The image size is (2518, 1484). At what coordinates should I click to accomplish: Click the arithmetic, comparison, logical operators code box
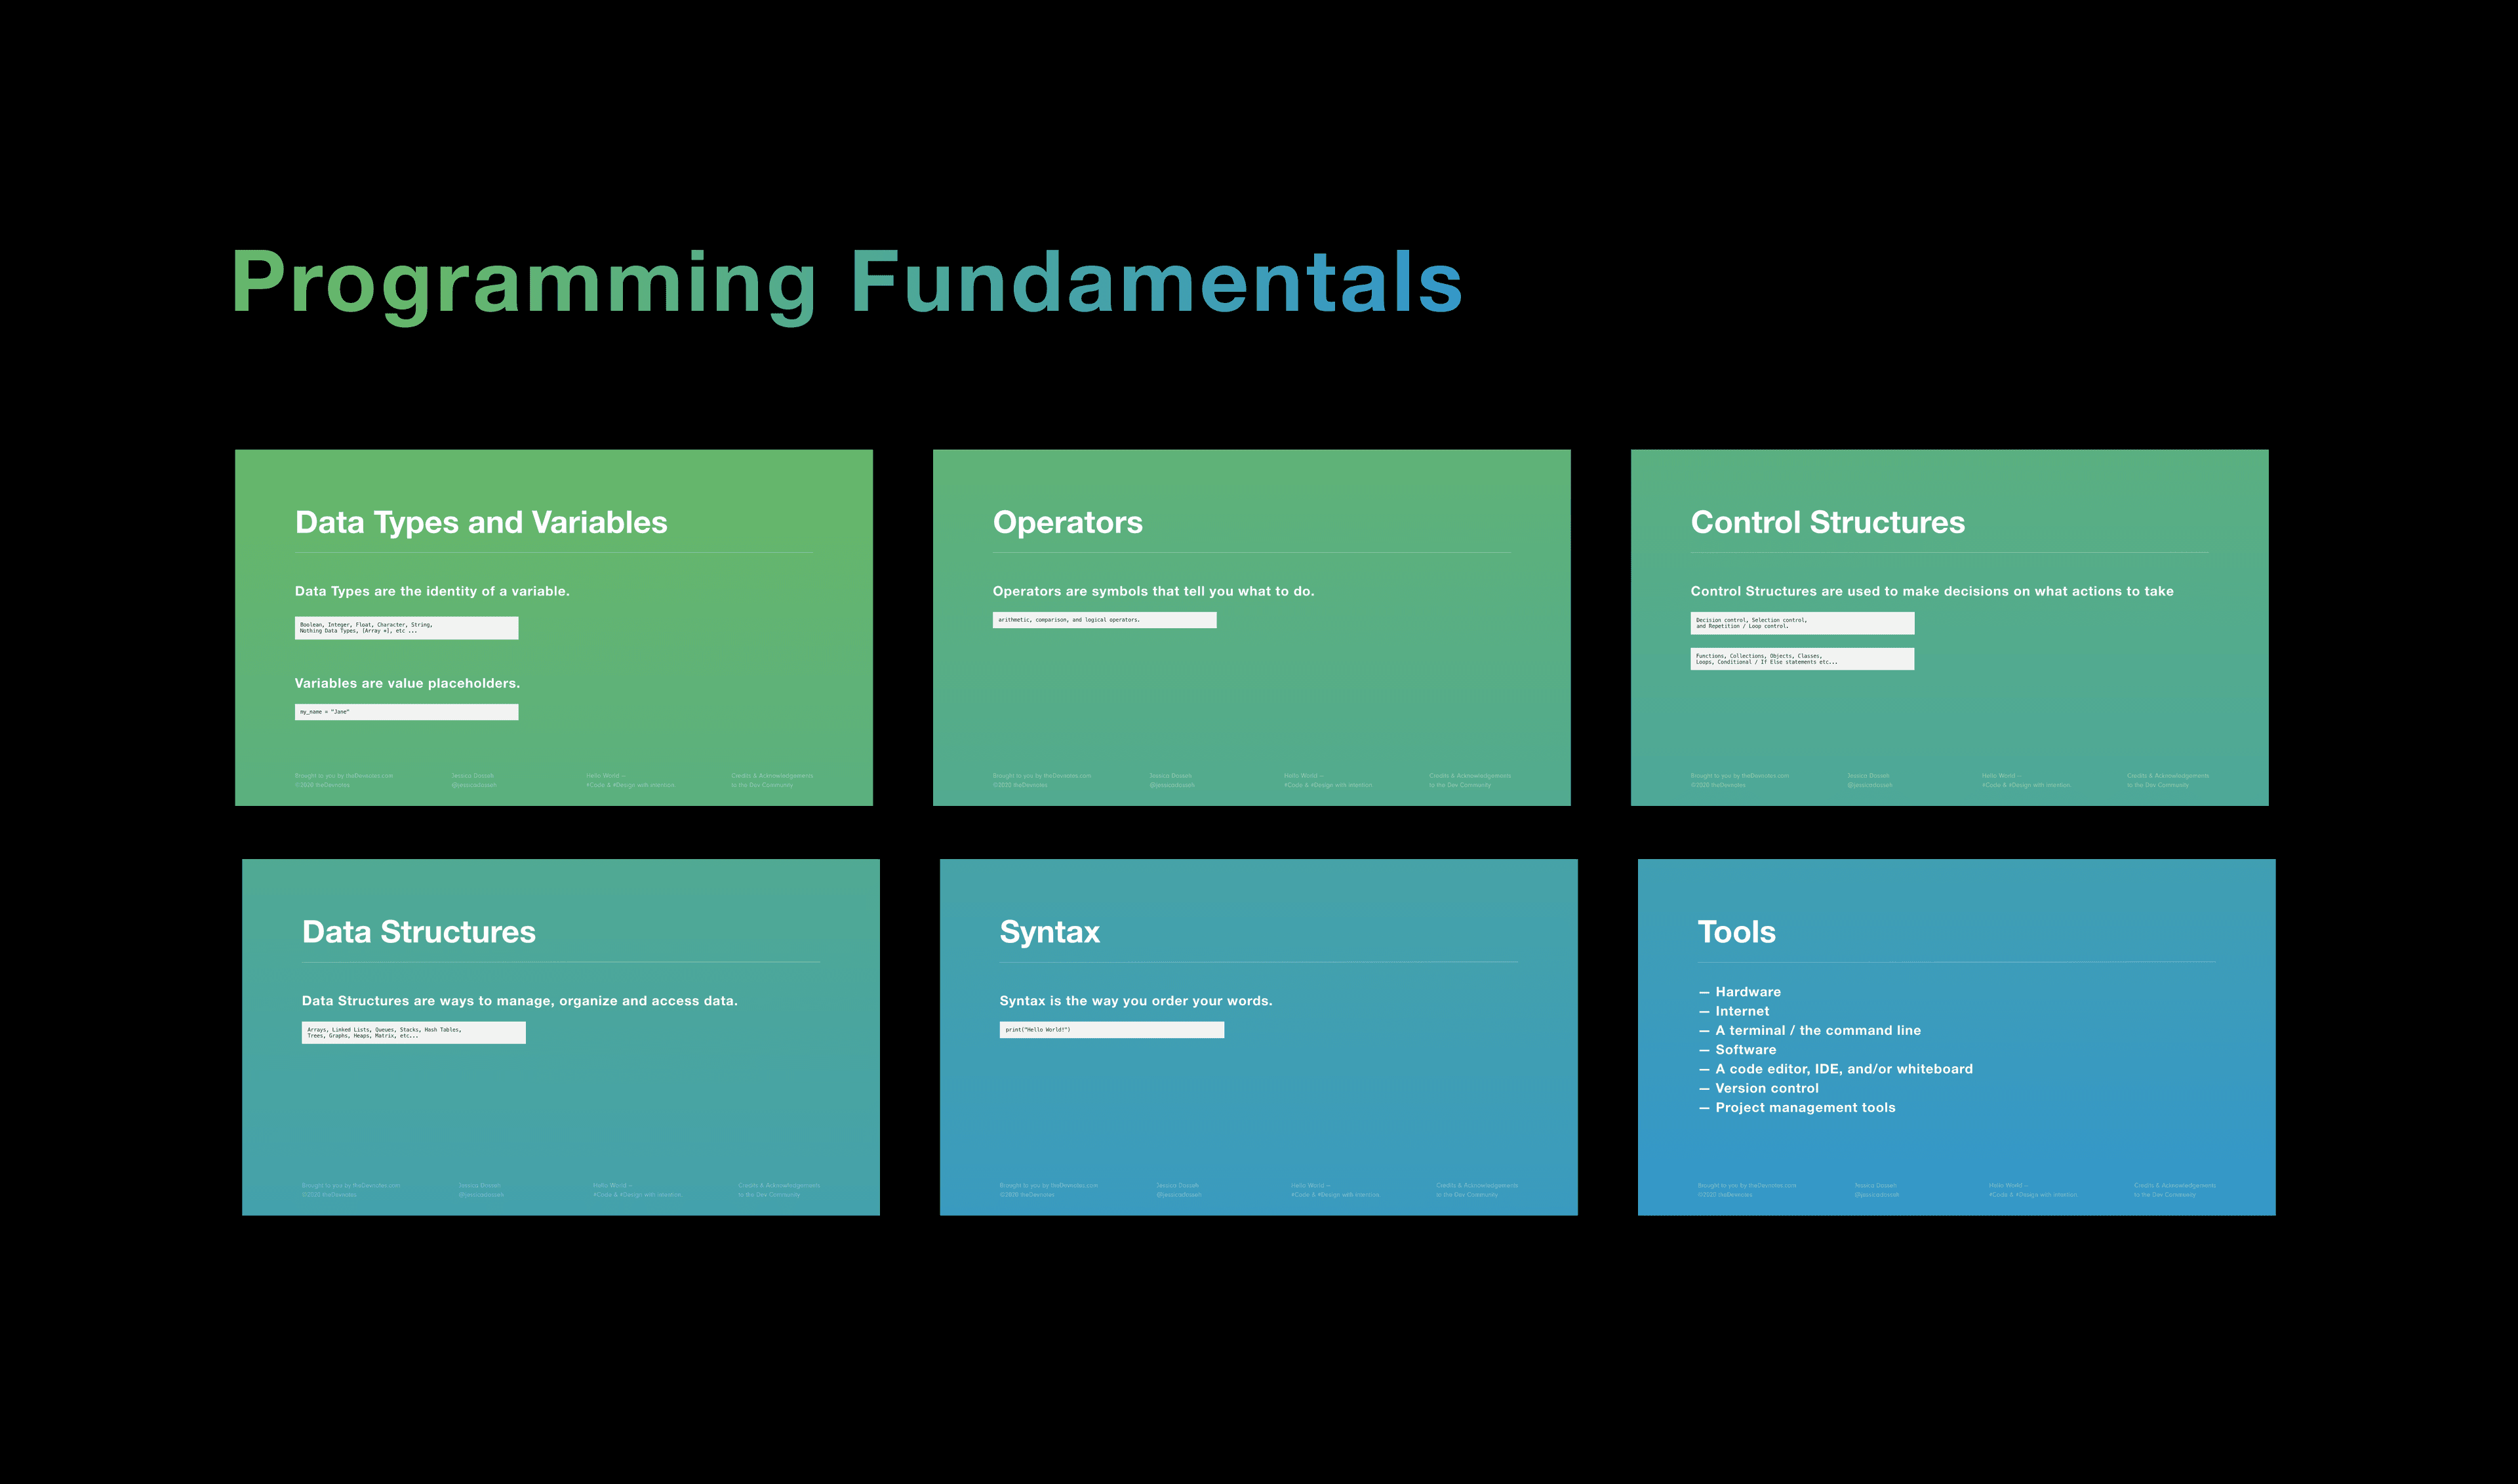(1104, 620)
